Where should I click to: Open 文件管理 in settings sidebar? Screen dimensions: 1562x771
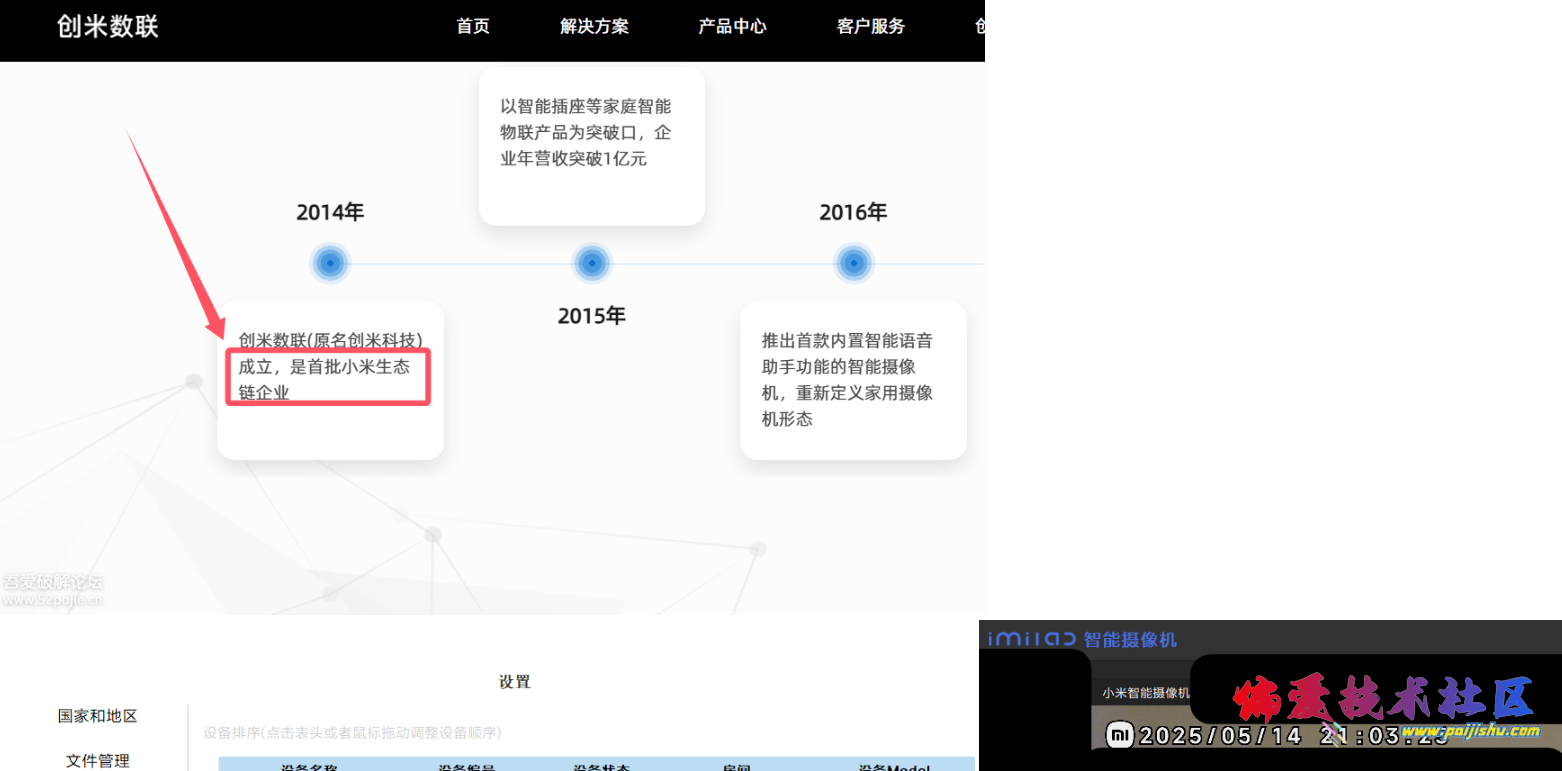97,761
